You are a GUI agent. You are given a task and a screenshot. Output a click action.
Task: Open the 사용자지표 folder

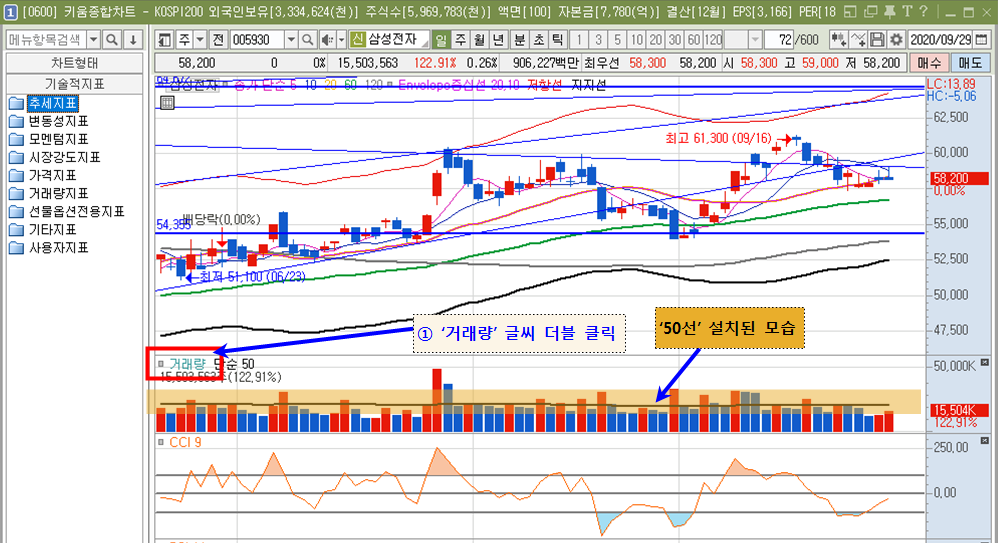point(49,248)
